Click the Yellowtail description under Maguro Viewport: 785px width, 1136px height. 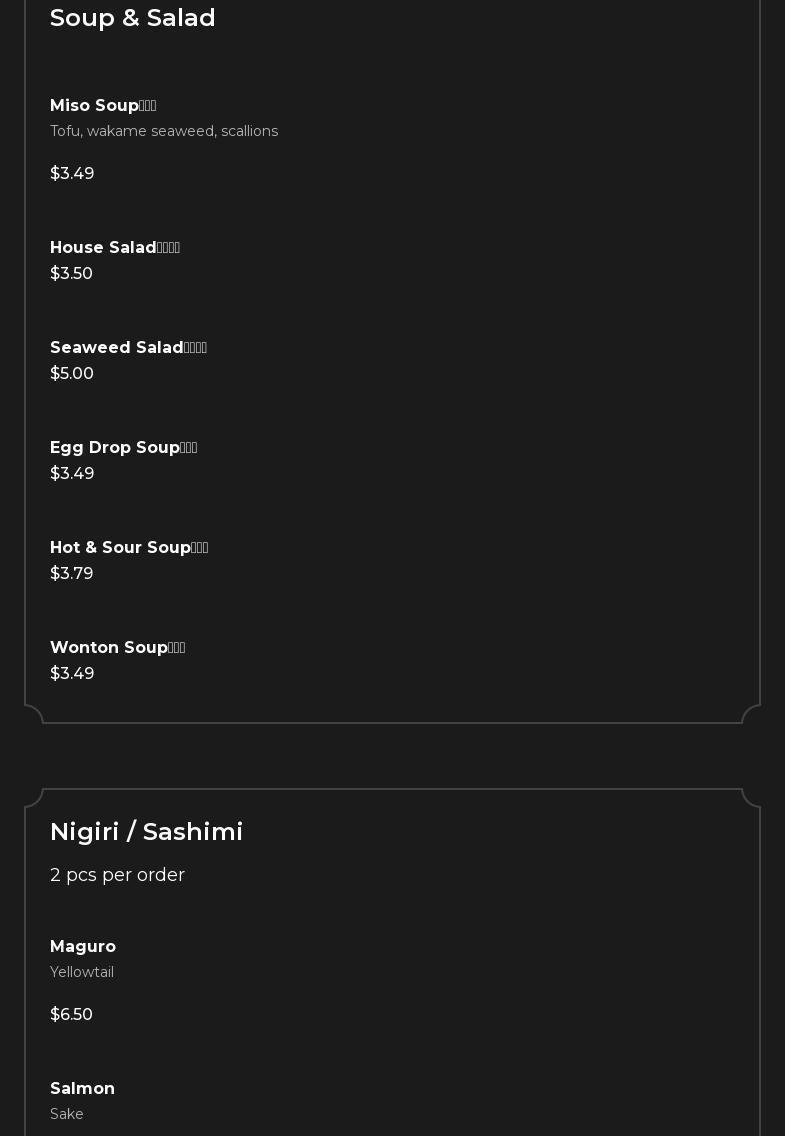tap(82, 973)
